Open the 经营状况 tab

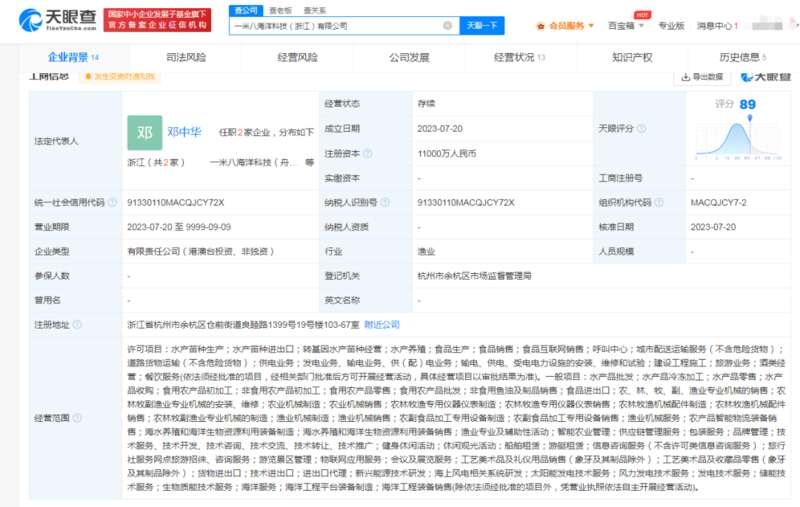pos(519,57)
